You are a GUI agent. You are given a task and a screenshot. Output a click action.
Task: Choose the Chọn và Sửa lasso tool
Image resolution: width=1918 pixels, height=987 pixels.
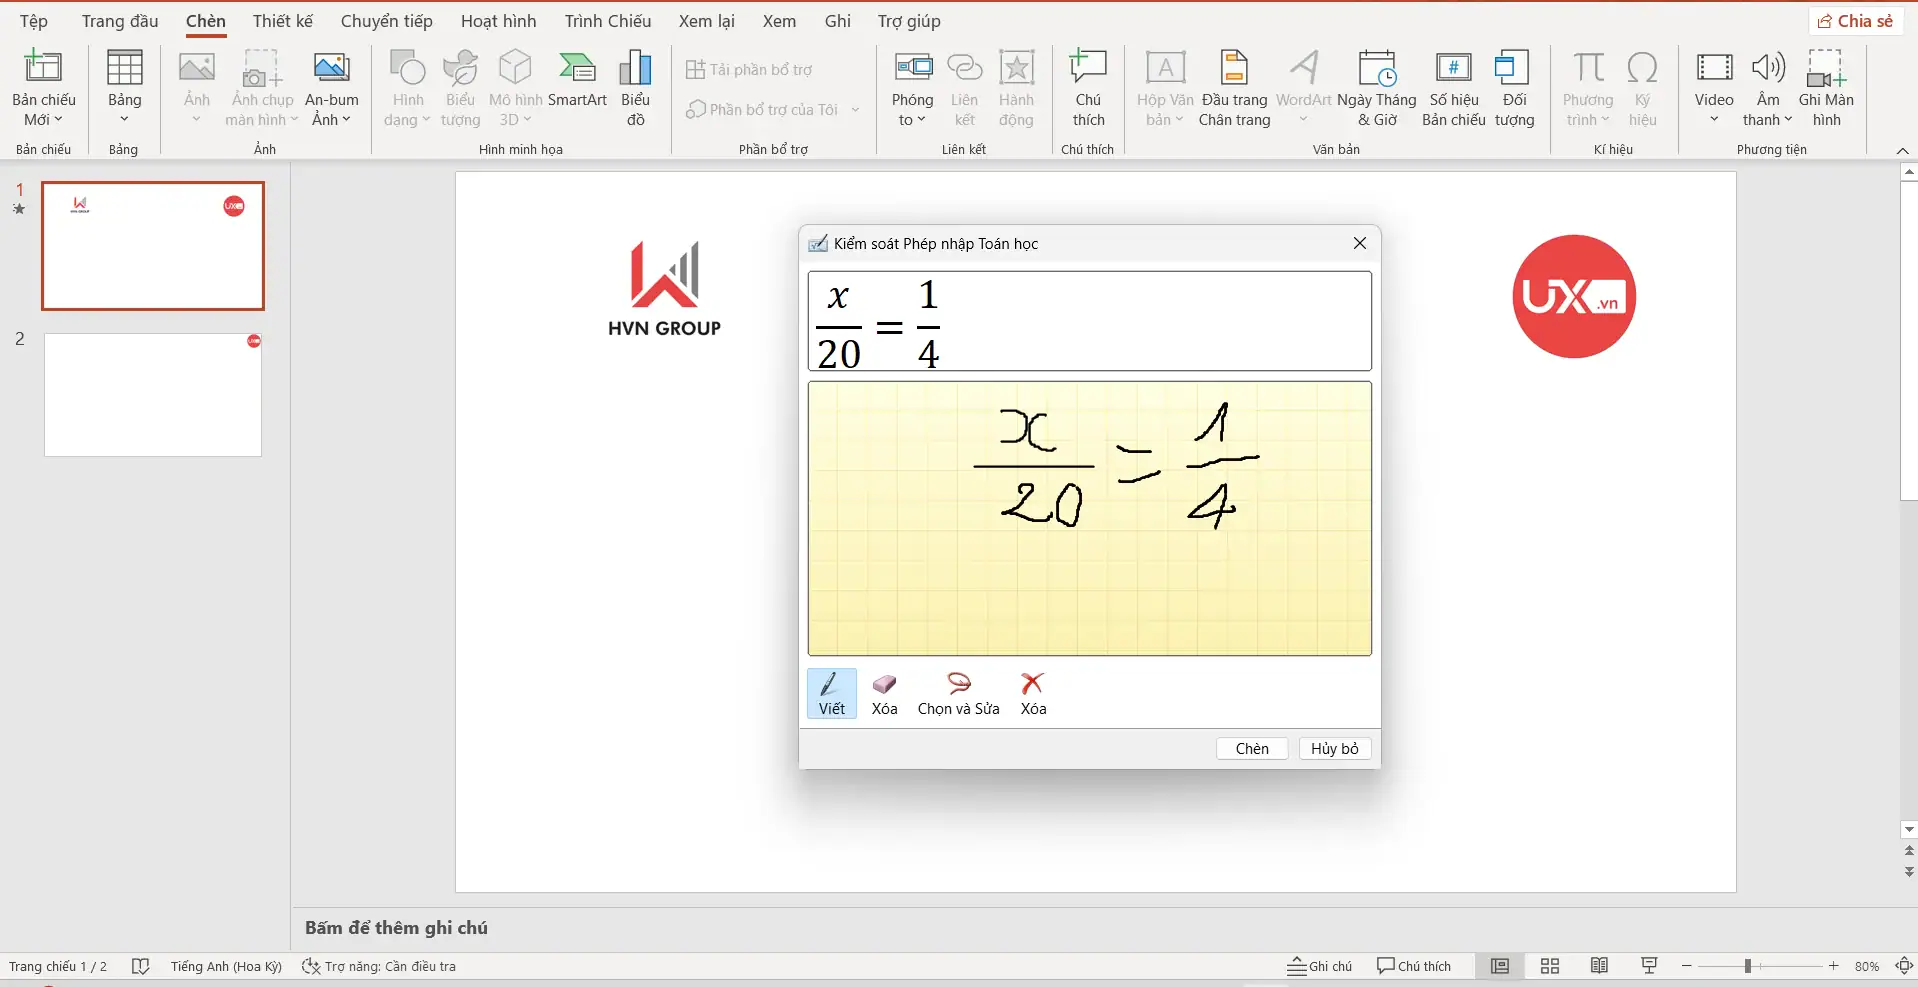[x=958, y=693]
